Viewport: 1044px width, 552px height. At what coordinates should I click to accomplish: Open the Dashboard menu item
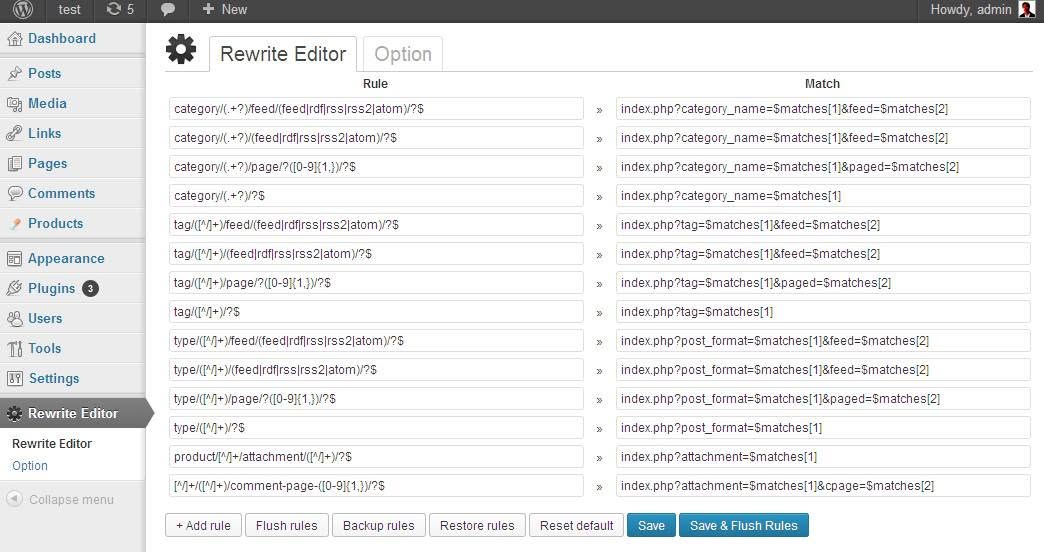pyautogui.click(x=62, y=39)
